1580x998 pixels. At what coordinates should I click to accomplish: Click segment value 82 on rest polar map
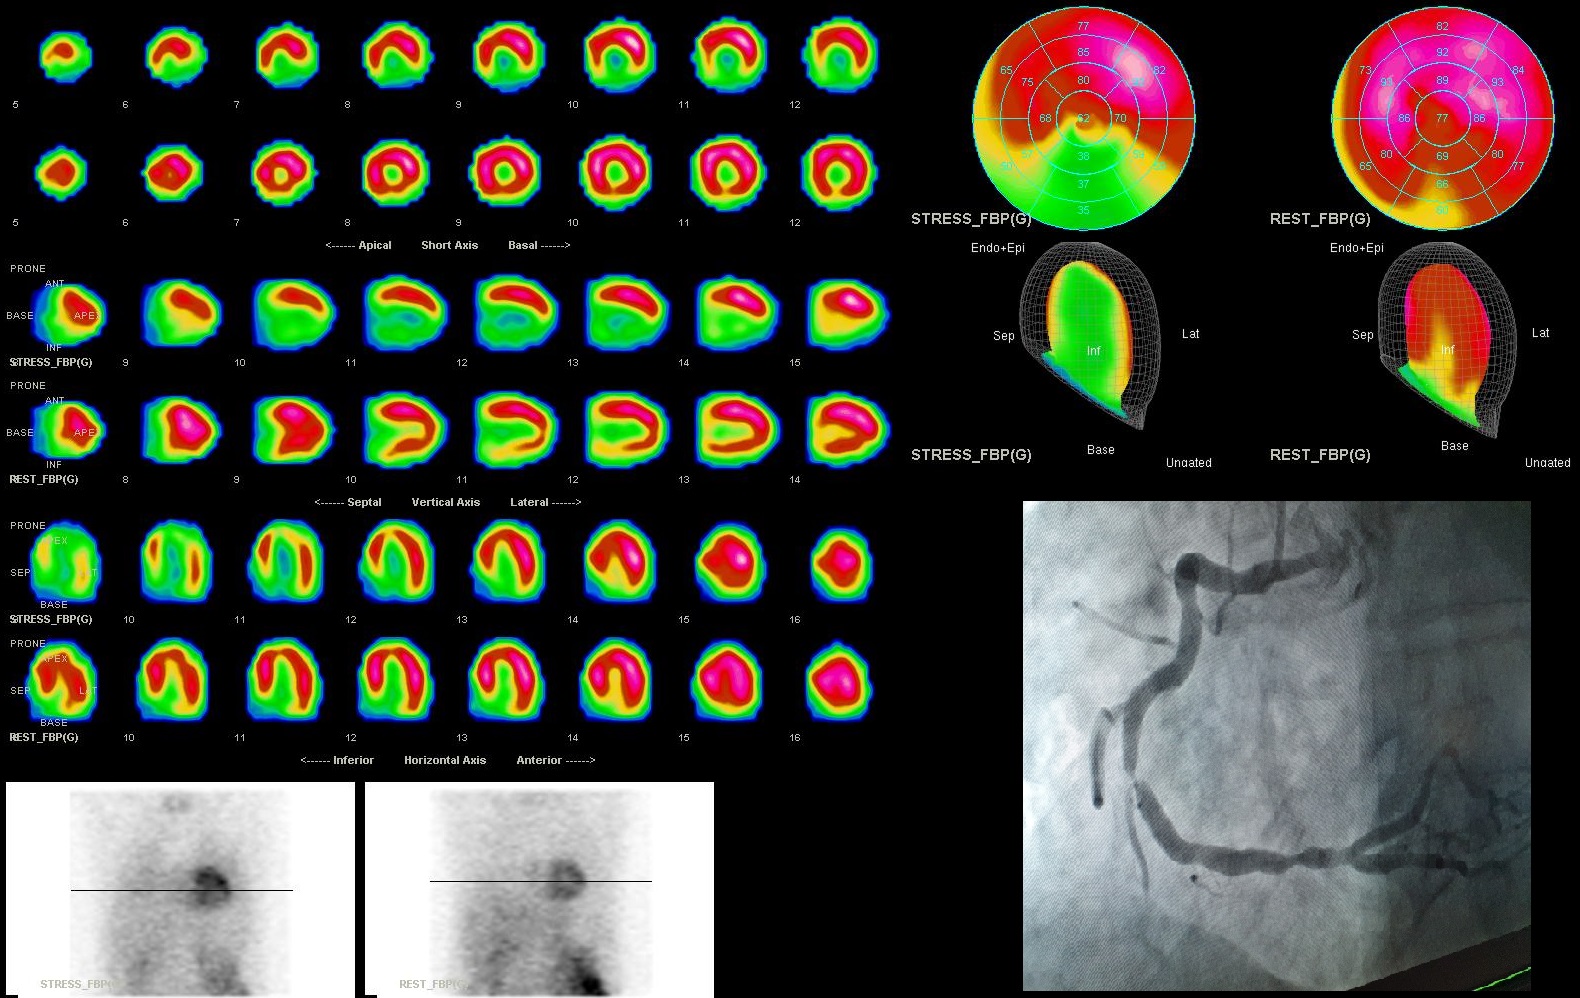[x=1442, y=26]
